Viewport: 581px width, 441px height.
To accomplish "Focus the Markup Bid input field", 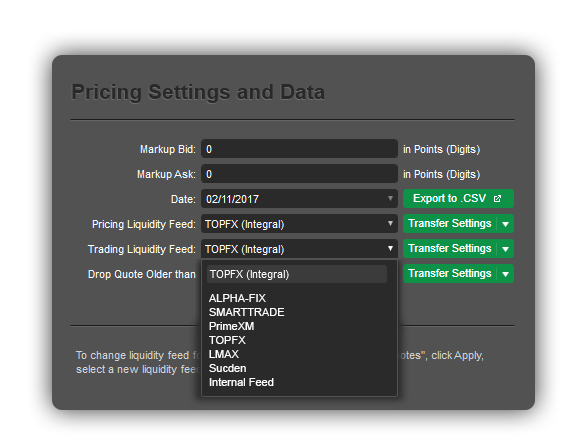I will click(x=299, y=149).
